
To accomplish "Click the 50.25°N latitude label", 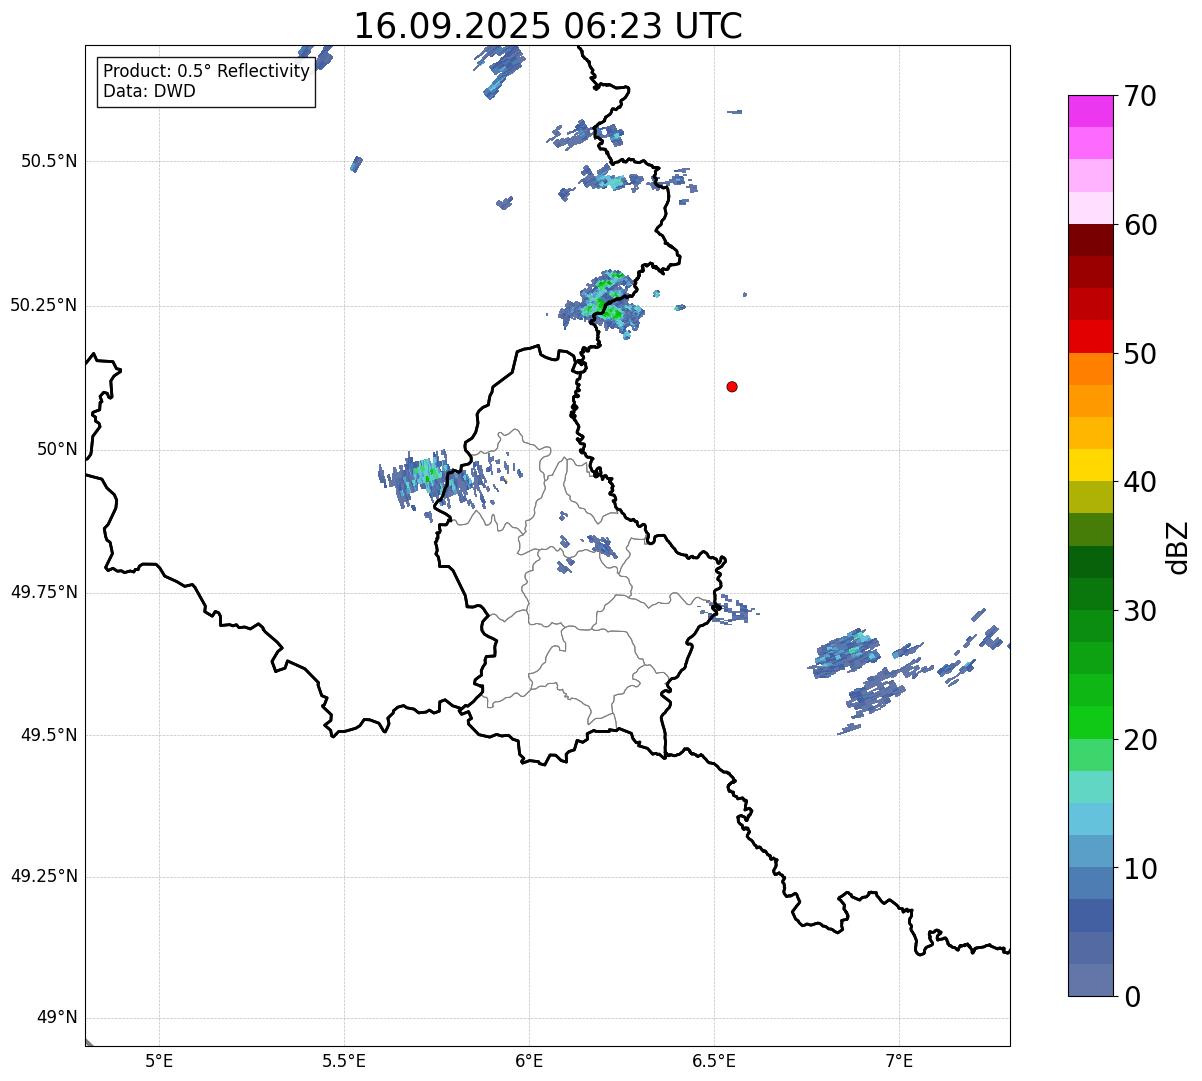I will pos(43,305).
